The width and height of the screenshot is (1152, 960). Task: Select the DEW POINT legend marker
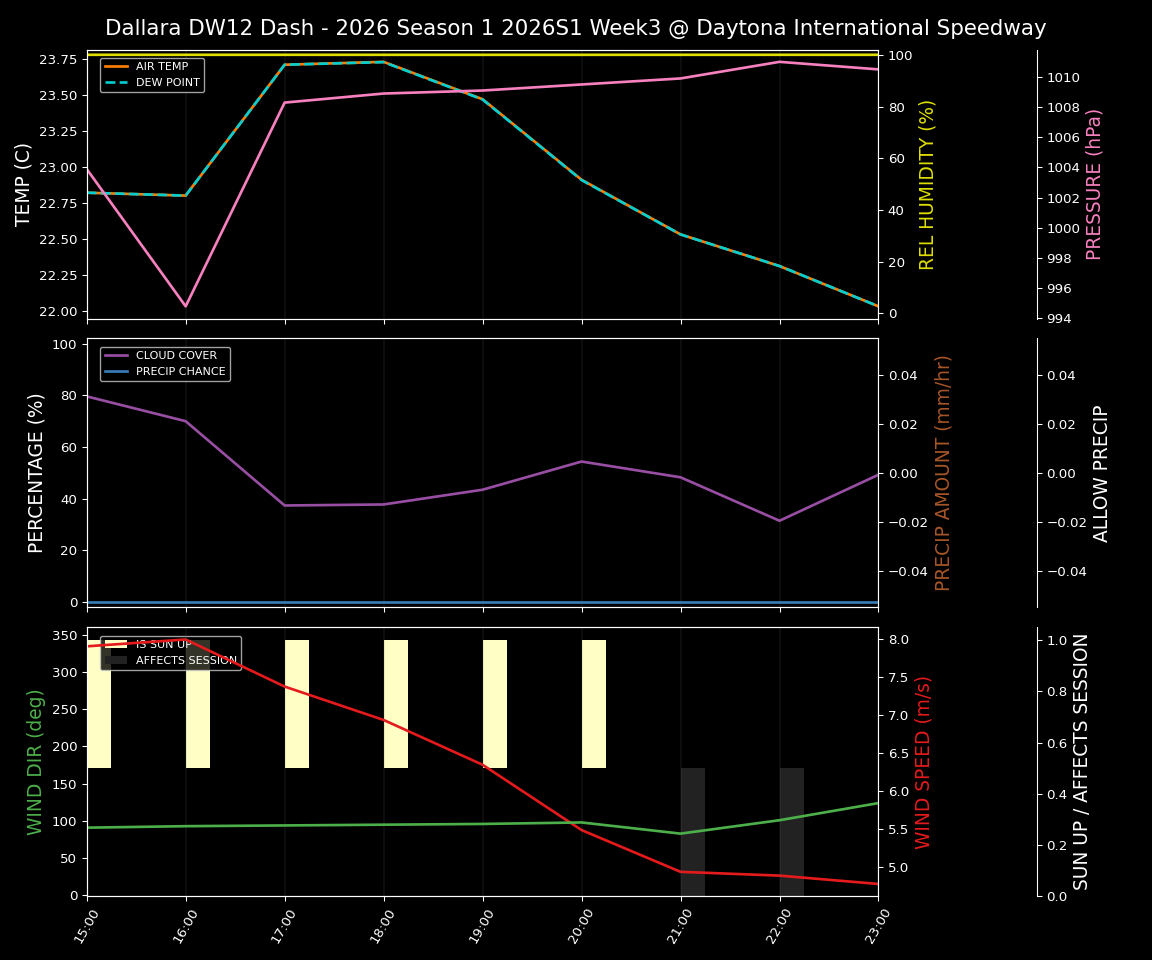point(115,82)
